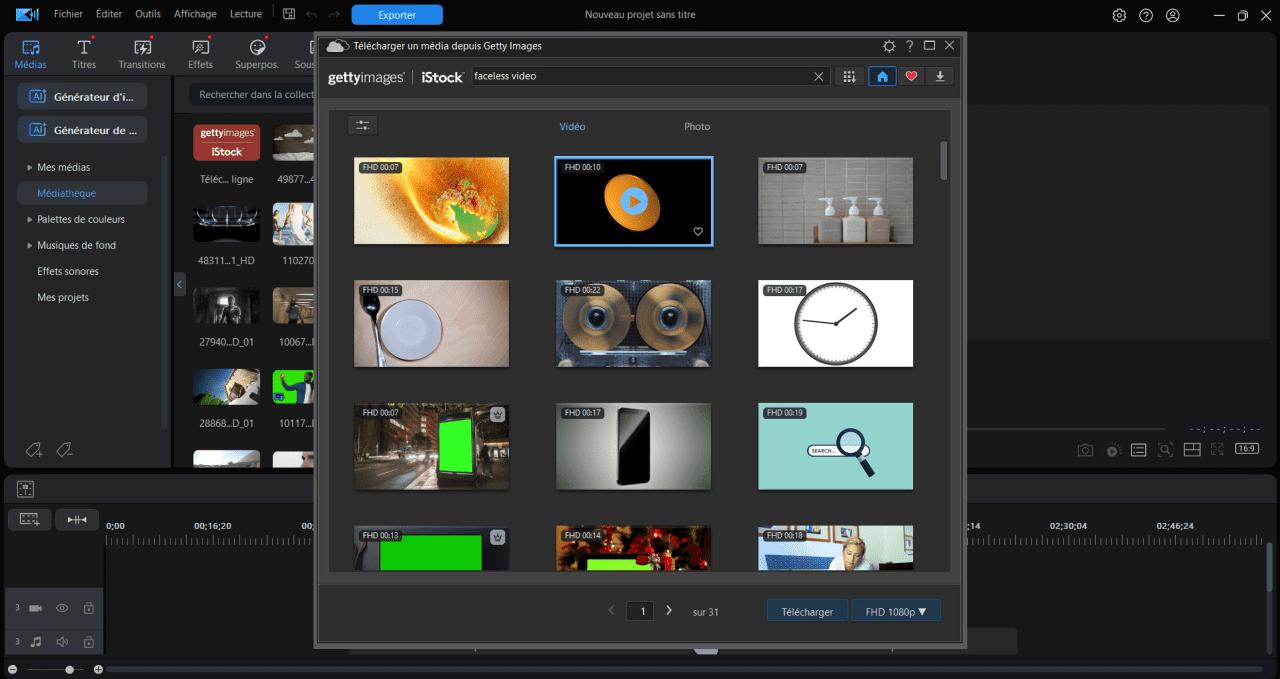The width and height of the screenshot is (1280, 679).
Task: Expand the Musiques de fond item
Action: point(29,245)
